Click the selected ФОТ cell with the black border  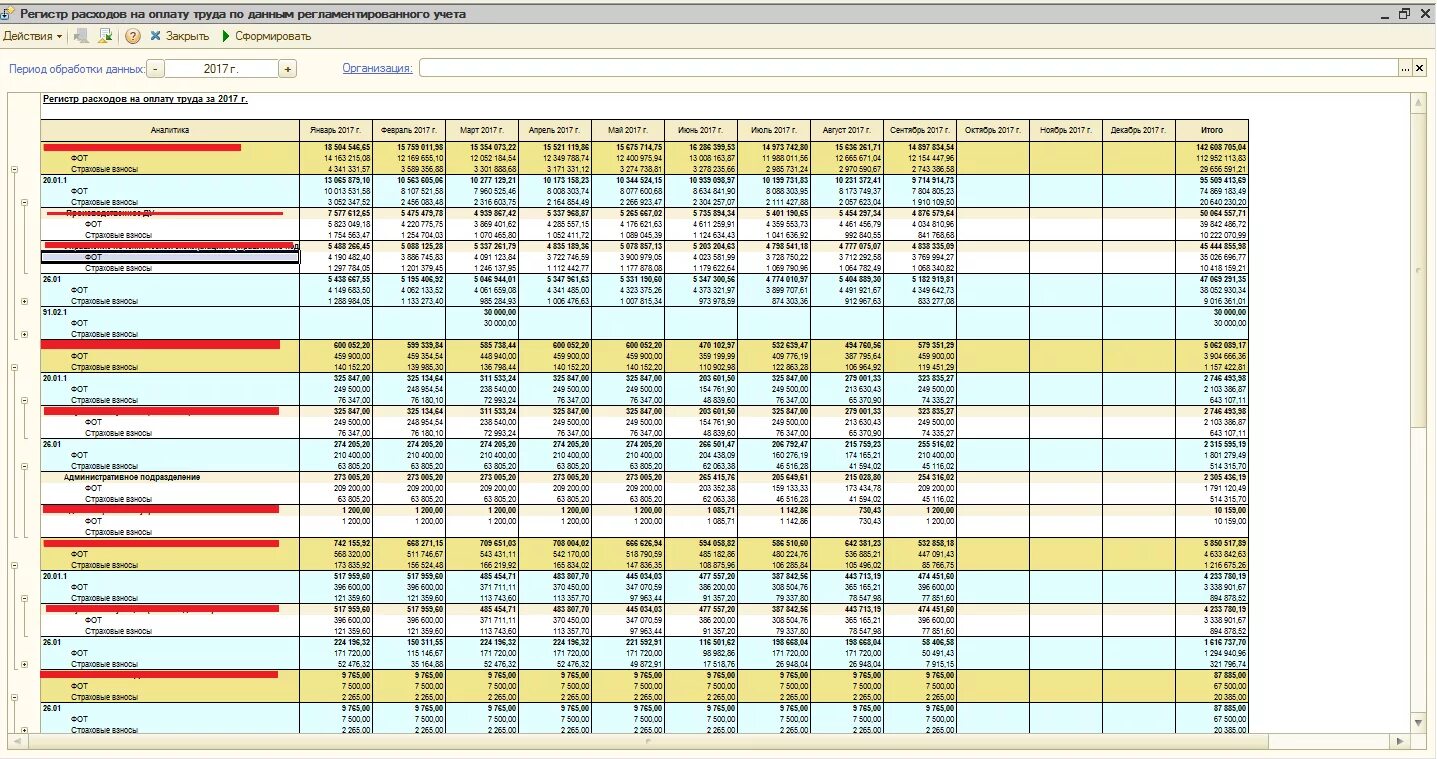coord(170,257)
